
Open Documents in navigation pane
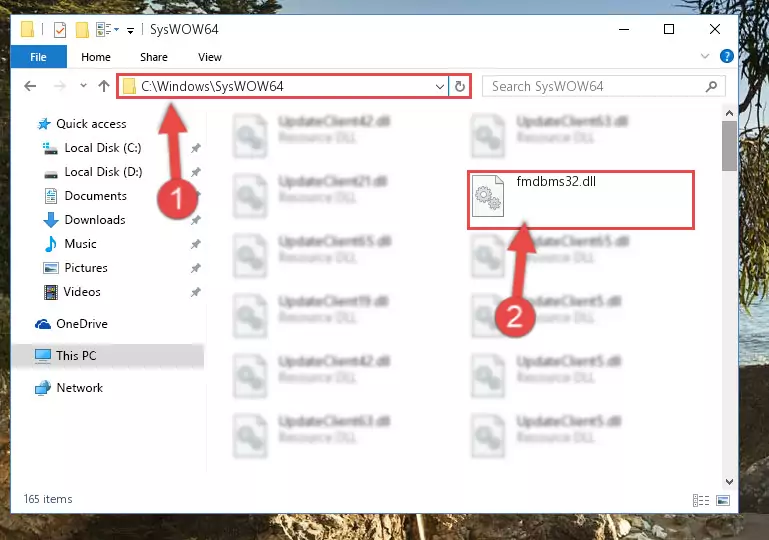point(95,196)
